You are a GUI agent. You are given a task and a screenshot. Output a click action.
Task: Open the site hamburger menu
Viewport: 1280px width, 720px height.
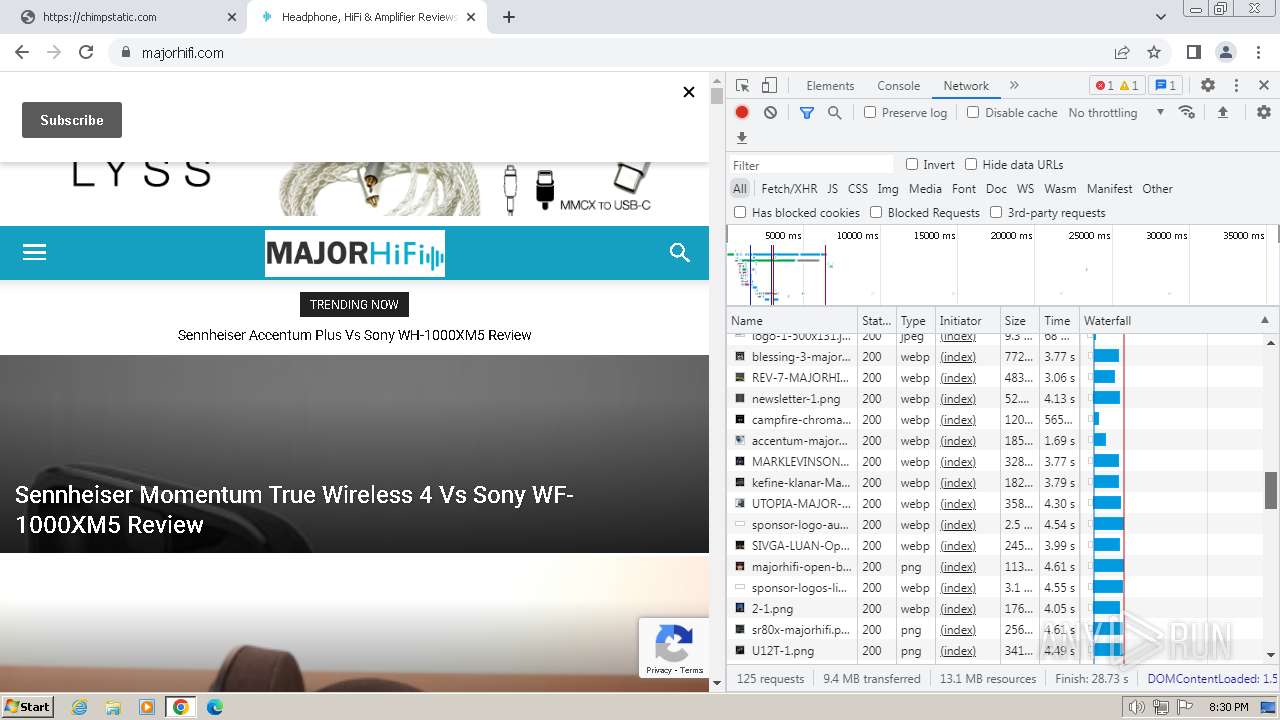tap(35, 252)
